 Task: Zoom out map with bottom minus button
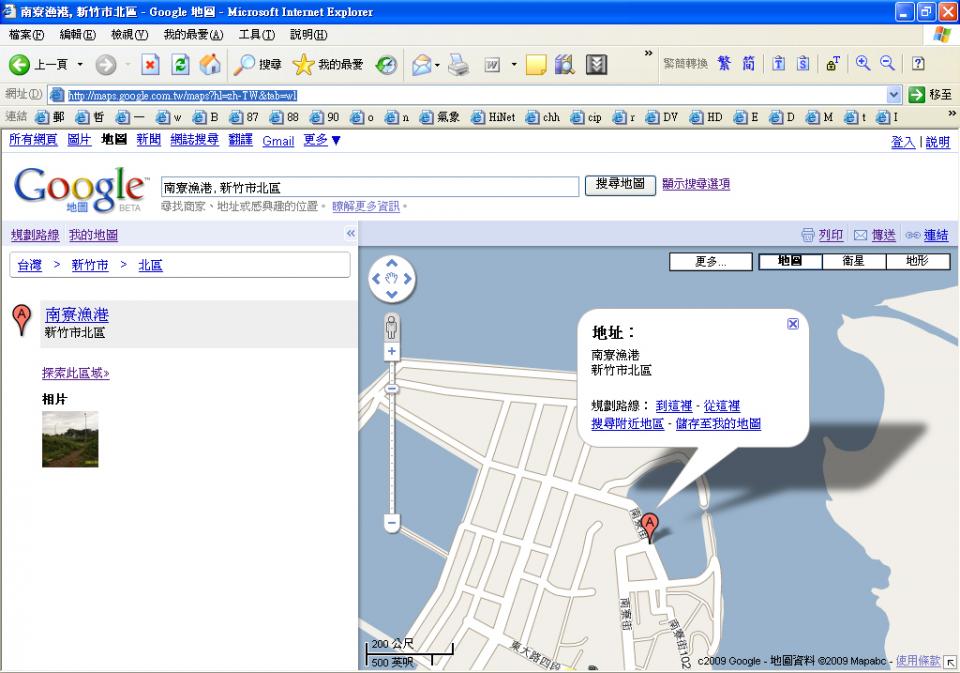coord(392,522)
